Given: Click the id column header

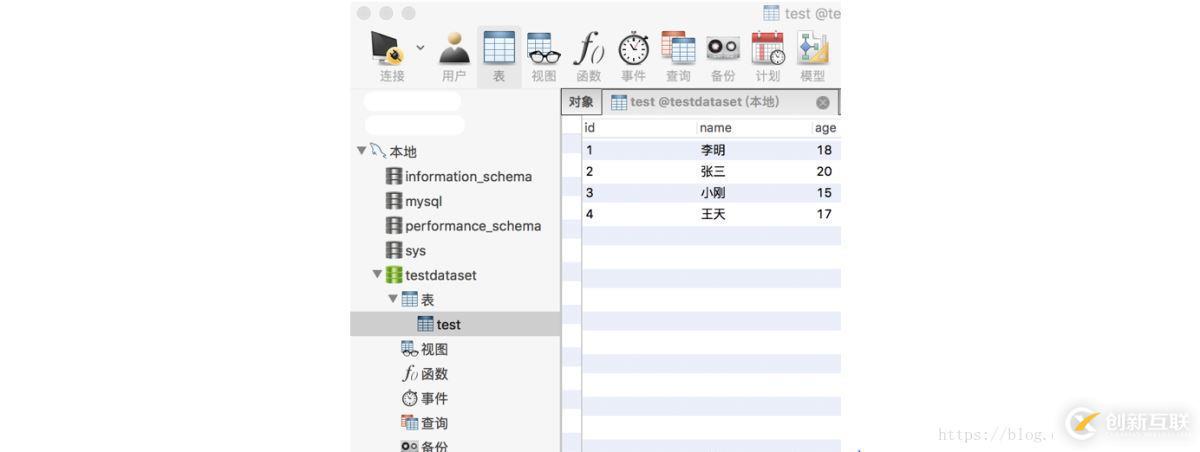Looking at the screenshot, I should [x=638, y=128].
